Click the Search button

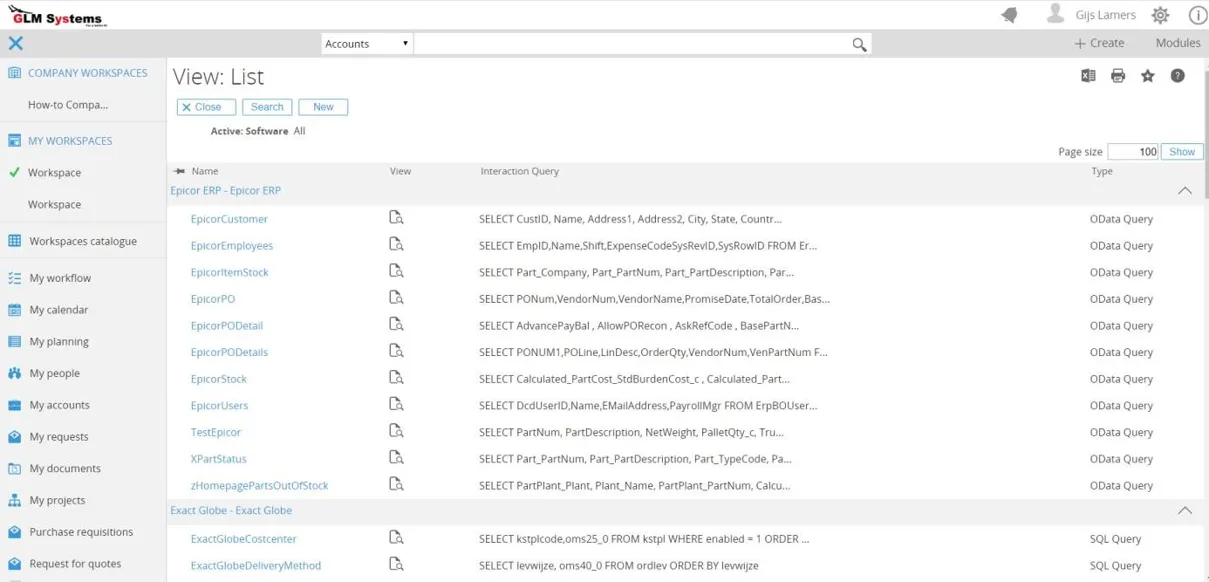click(267, 106)
